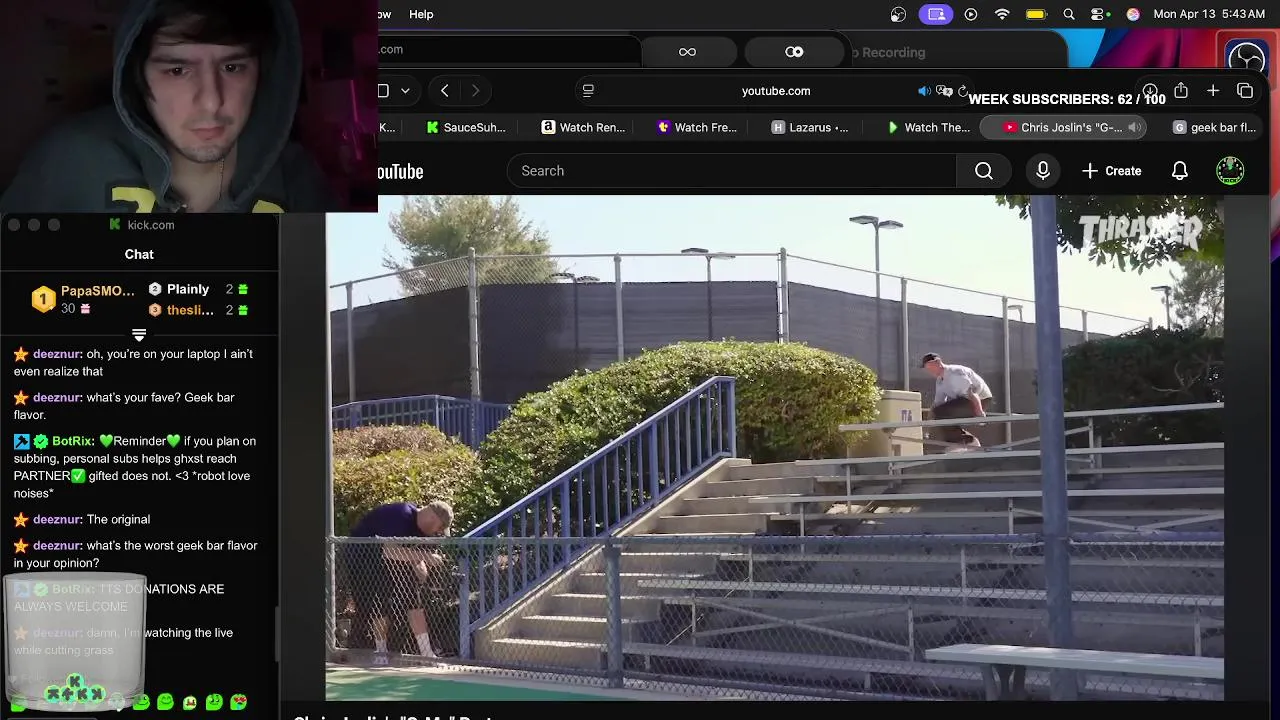Mute audio via address bar speaker icon

point(924,91)
